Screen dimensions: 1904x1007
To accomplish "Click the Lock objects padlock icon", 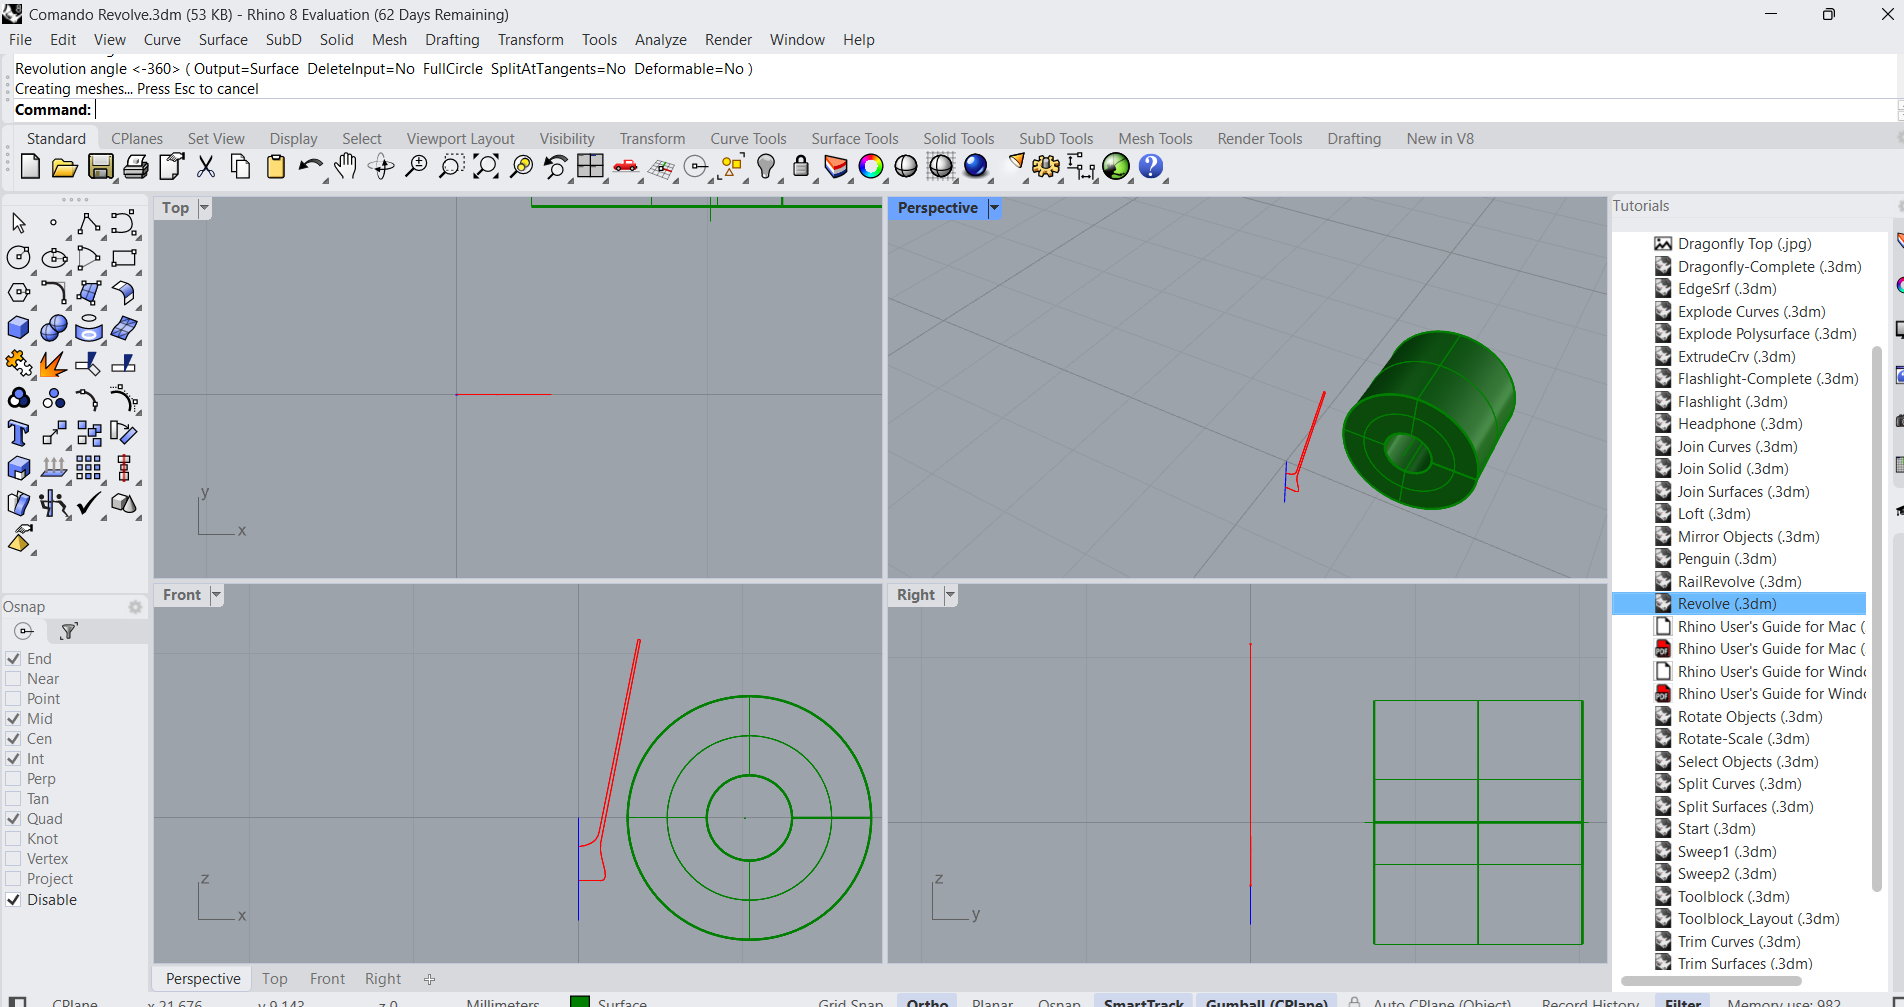I will [800, 167].
